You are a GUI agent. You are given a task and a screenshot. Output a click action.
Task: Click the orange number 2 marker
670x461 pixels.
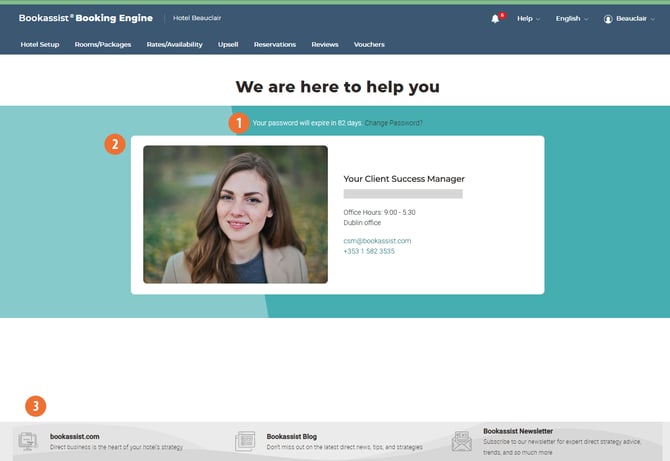(x=115, y=144)
